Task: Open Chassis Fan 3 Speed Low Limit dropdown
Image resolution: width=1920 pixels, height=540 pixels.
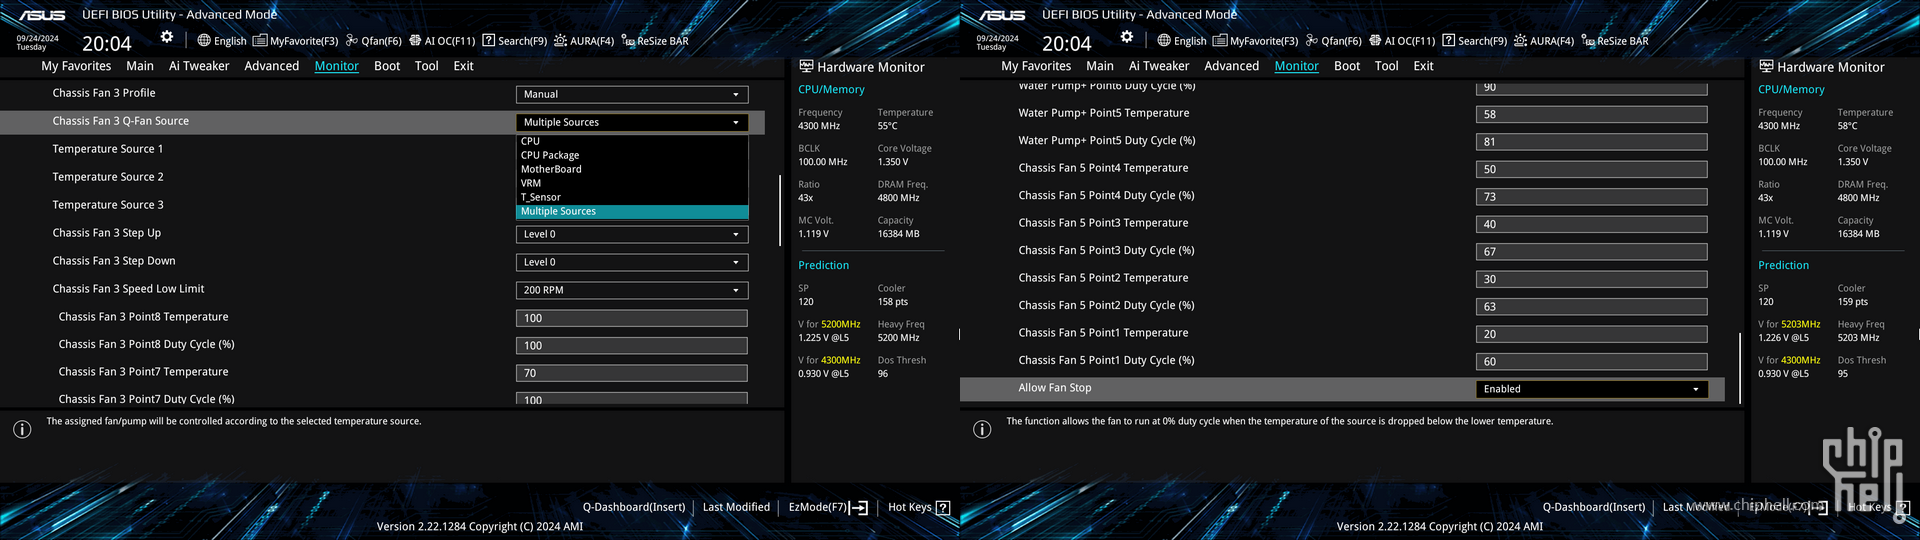Action: pyautogui.click(x=632, y=290)
